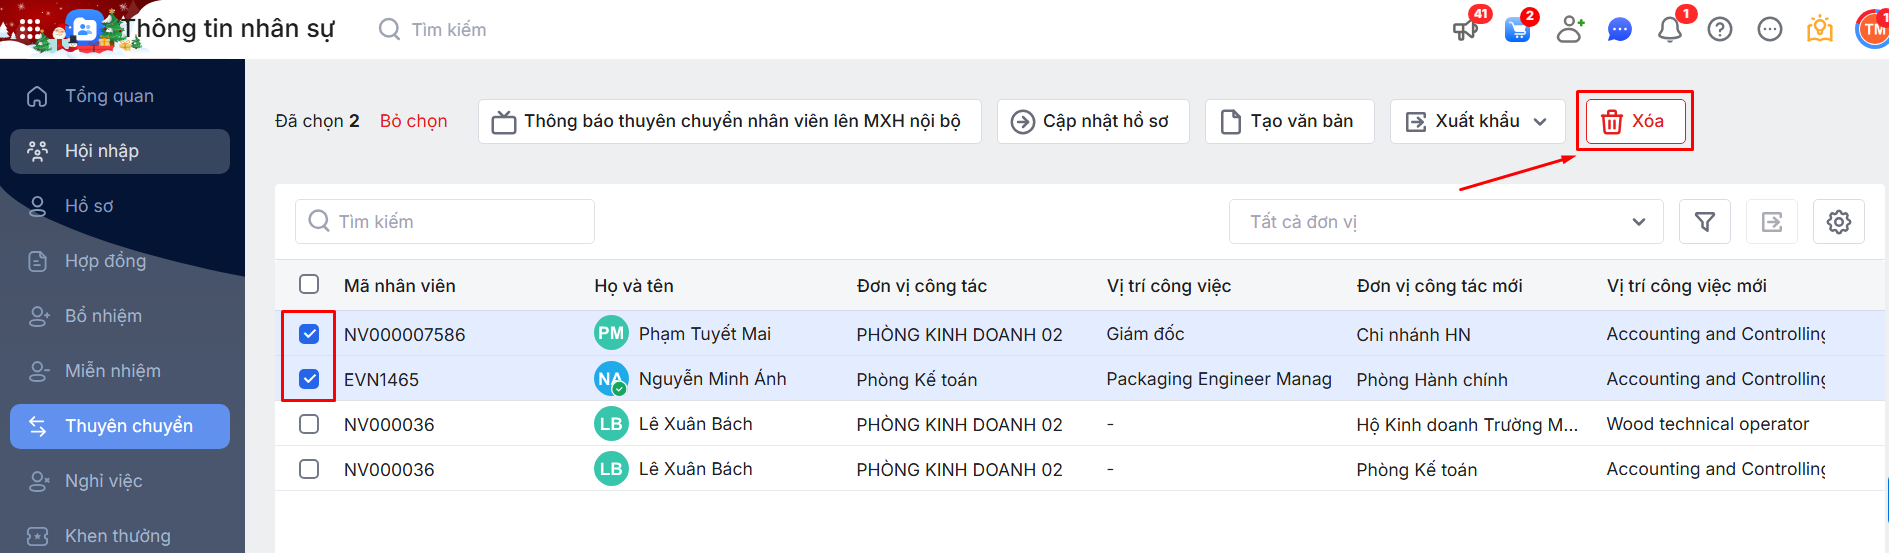Click the table Tìm kiếm search field
Viewport: 1889px width, 553px height.
click(445, 222)
